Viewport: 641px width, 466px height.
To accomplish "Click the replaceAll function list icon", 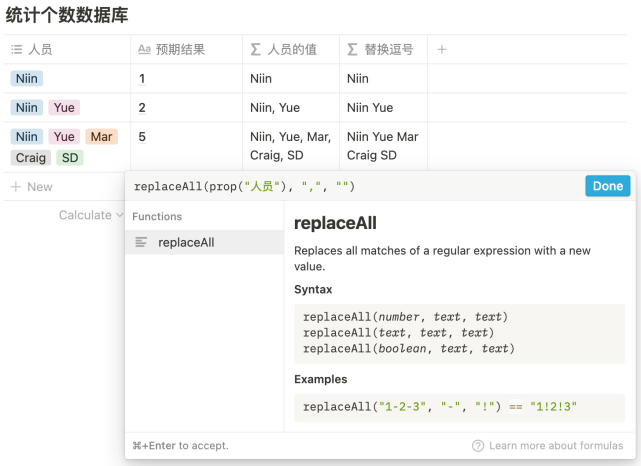I will [x=141, y=242].
